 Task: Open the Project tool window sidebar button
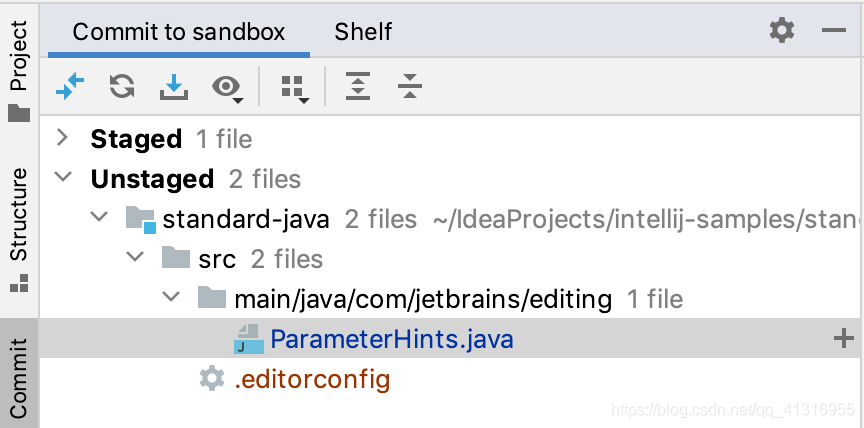[x=19, y=71]
